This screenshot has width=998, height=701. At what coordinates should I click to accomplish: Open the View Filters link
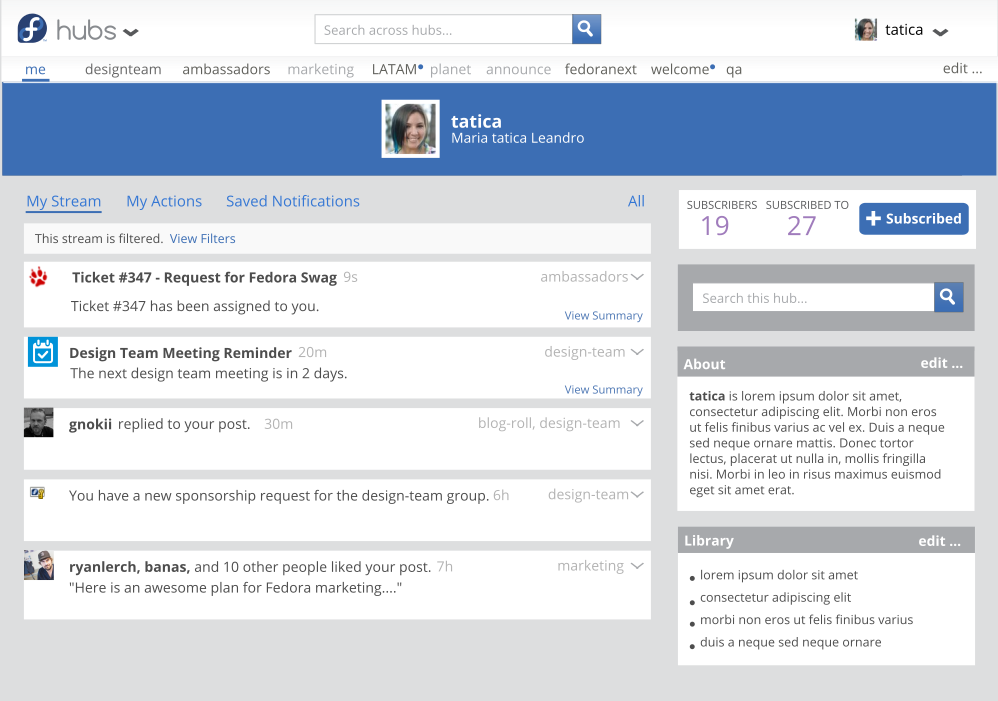[202, 239]
